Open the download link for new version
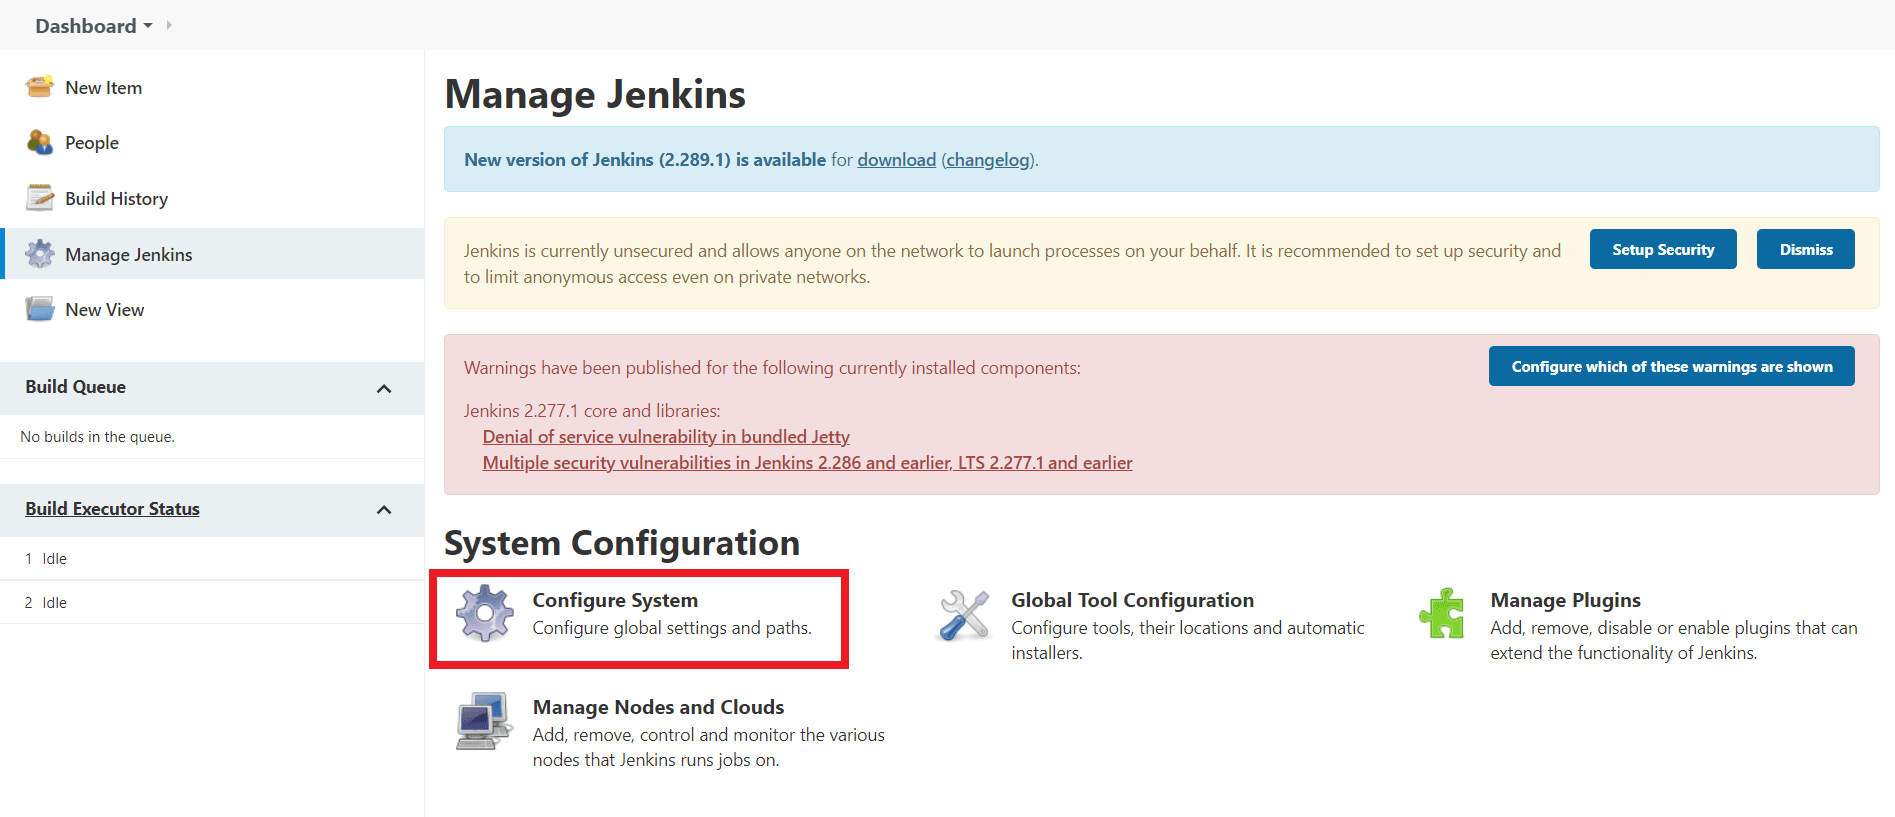The width and height of the screenshot is (1895, 817). coord(896,160)
